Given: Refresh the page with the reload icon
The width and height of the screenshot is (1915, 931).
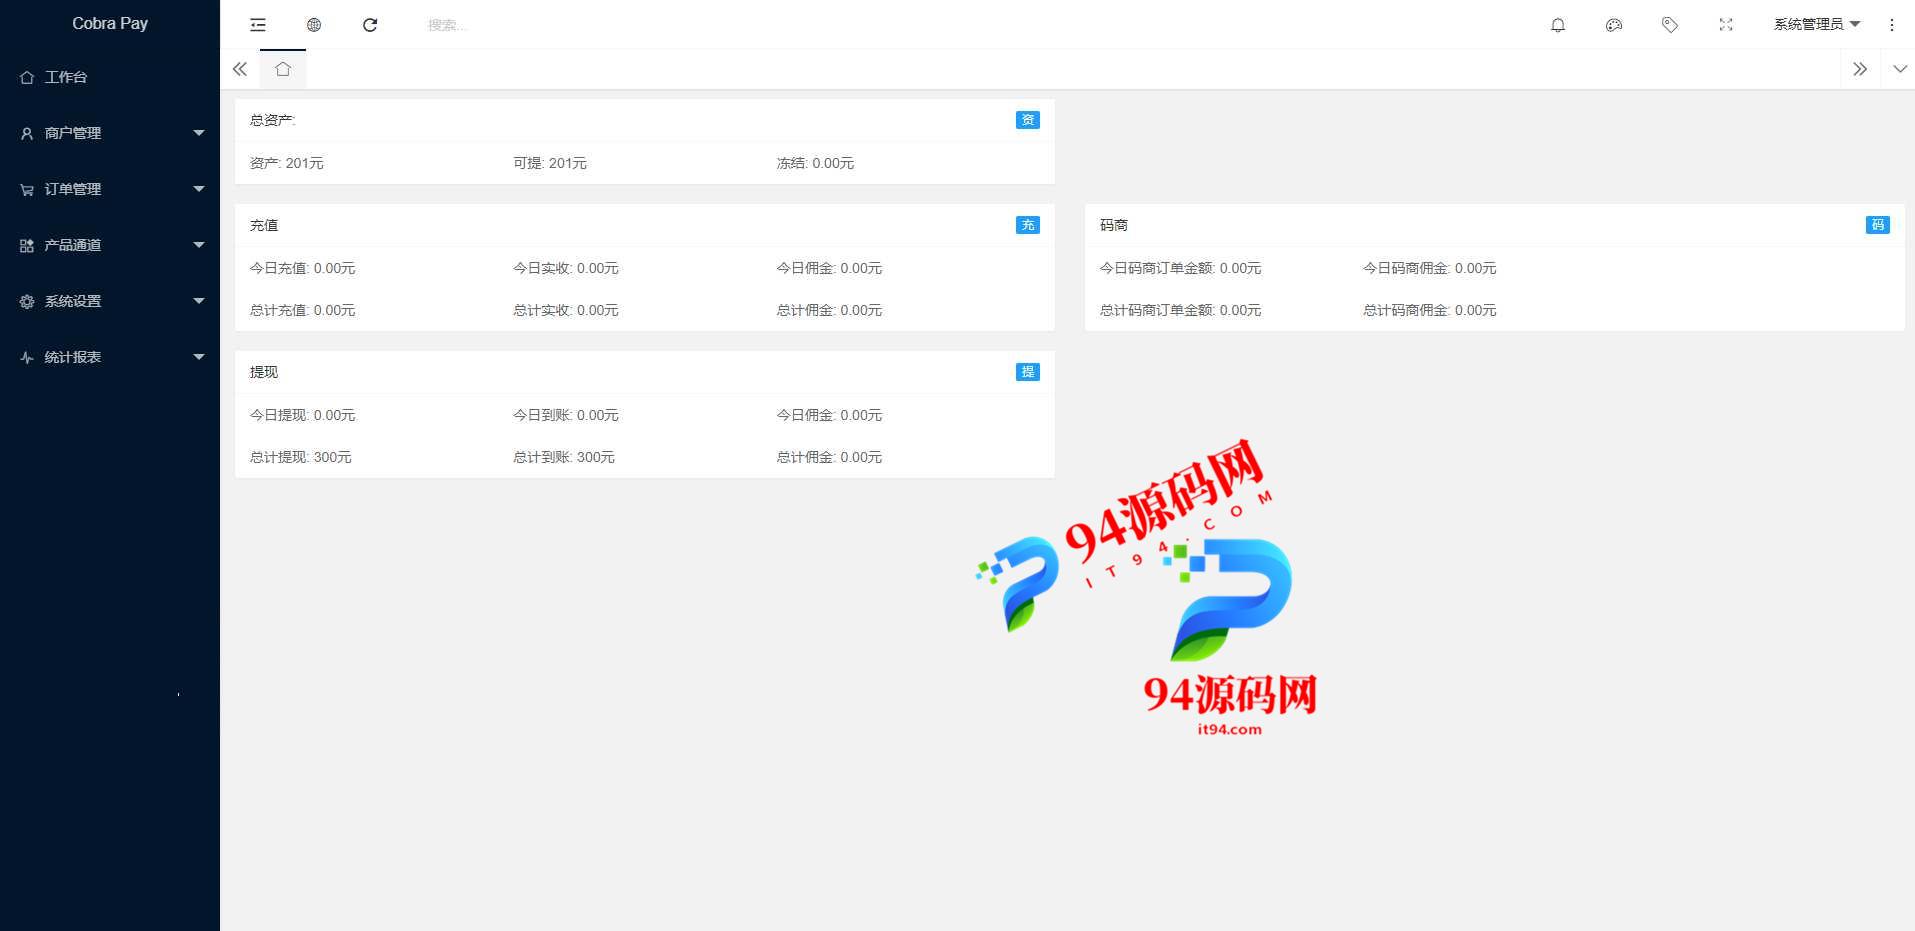Looking at the screenshot, I should 370,25.
